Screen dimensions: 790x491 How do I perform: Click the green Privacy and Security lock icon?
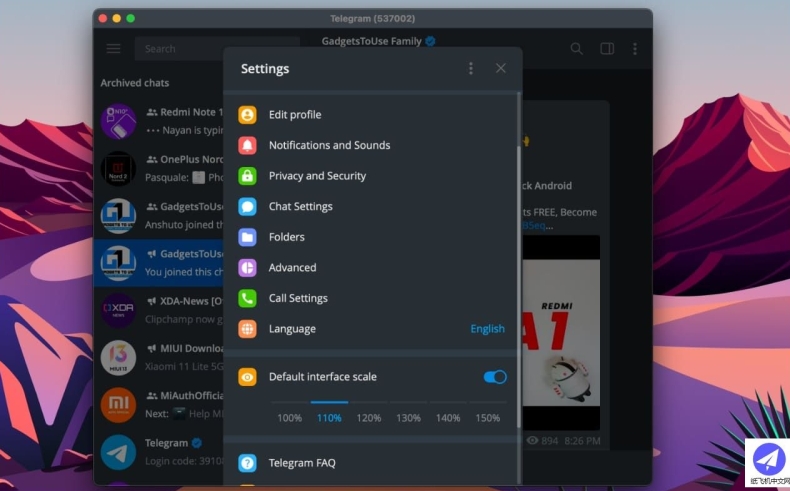[x=248, y=176]
